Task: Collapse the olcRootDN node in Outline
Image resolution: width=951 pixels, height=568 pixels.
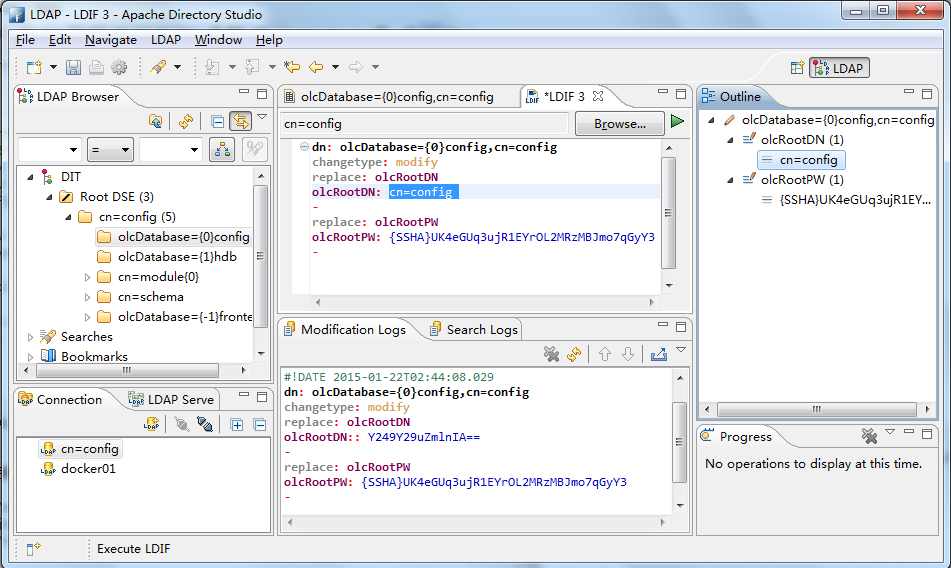Action: (x=731, y=140)
